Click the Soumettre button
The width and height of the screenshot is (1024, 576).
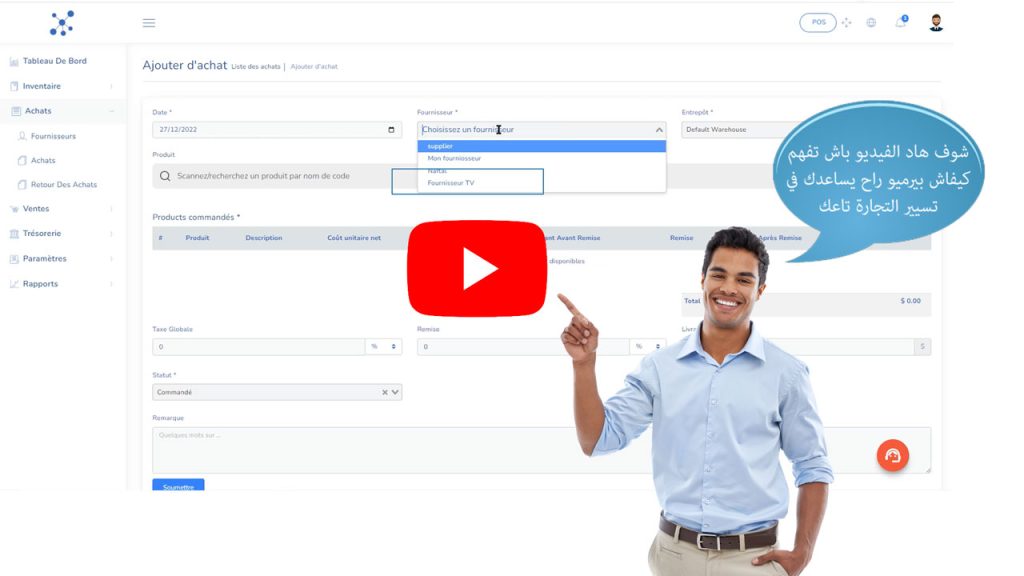tap(178, 486)
